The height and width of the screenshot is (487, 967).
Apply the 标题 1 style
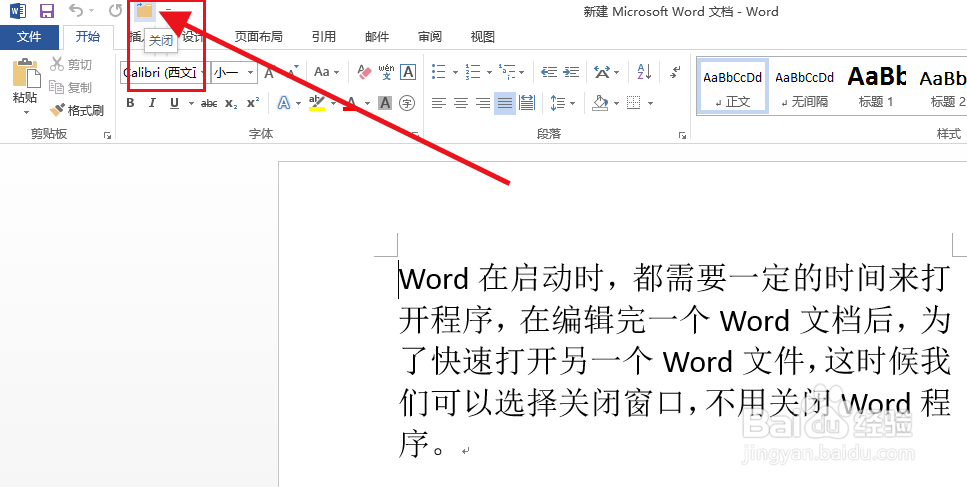coord(876,86)
